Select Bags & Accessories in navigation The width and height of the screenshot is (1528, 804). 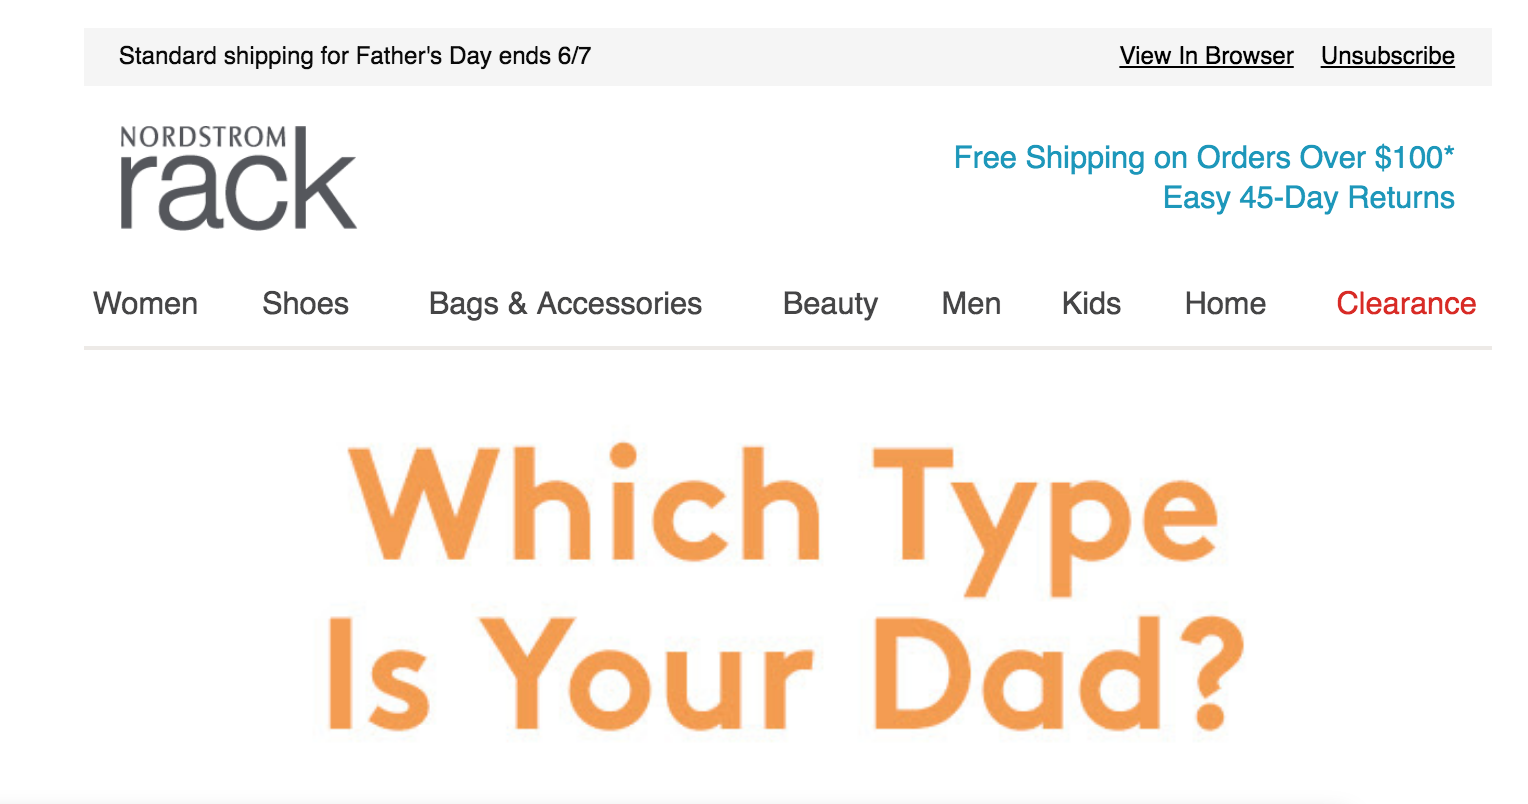(565, 304)
